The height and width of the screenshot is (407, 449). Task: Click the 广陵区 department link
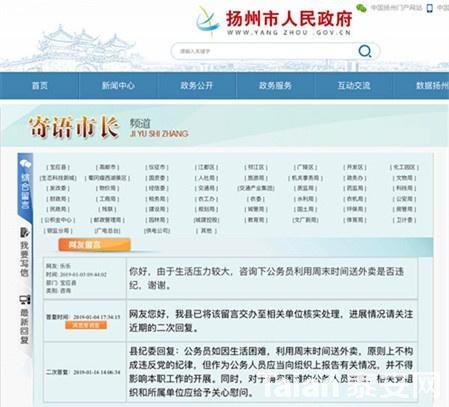pyautogui.click(x=306, y=167)
